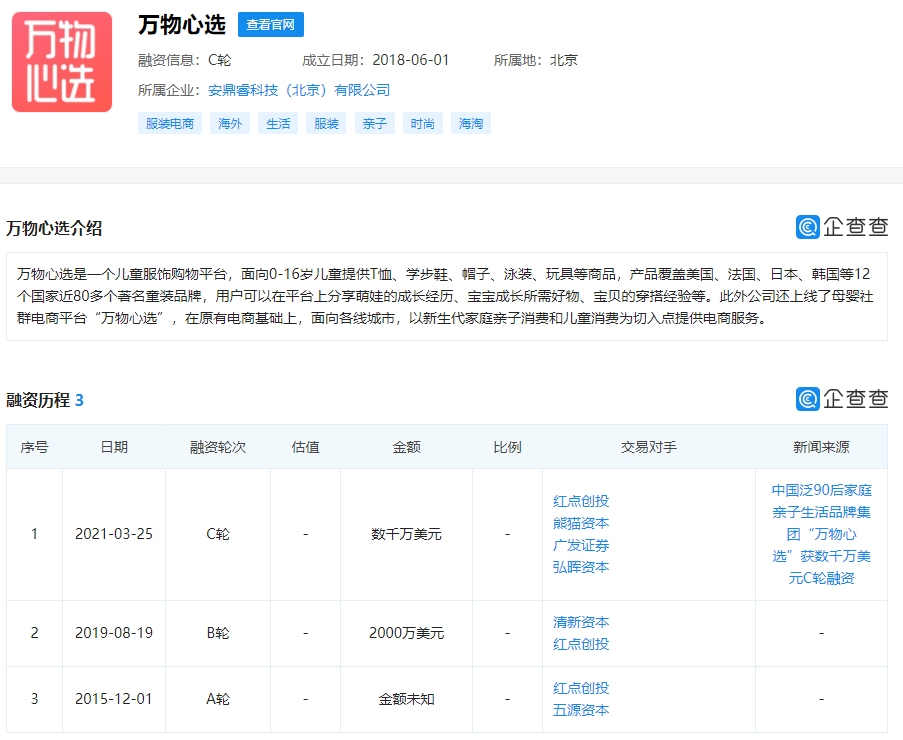Open the 熊猫资本 investor link
The image size is (903, 740).
tap(581, 523)
